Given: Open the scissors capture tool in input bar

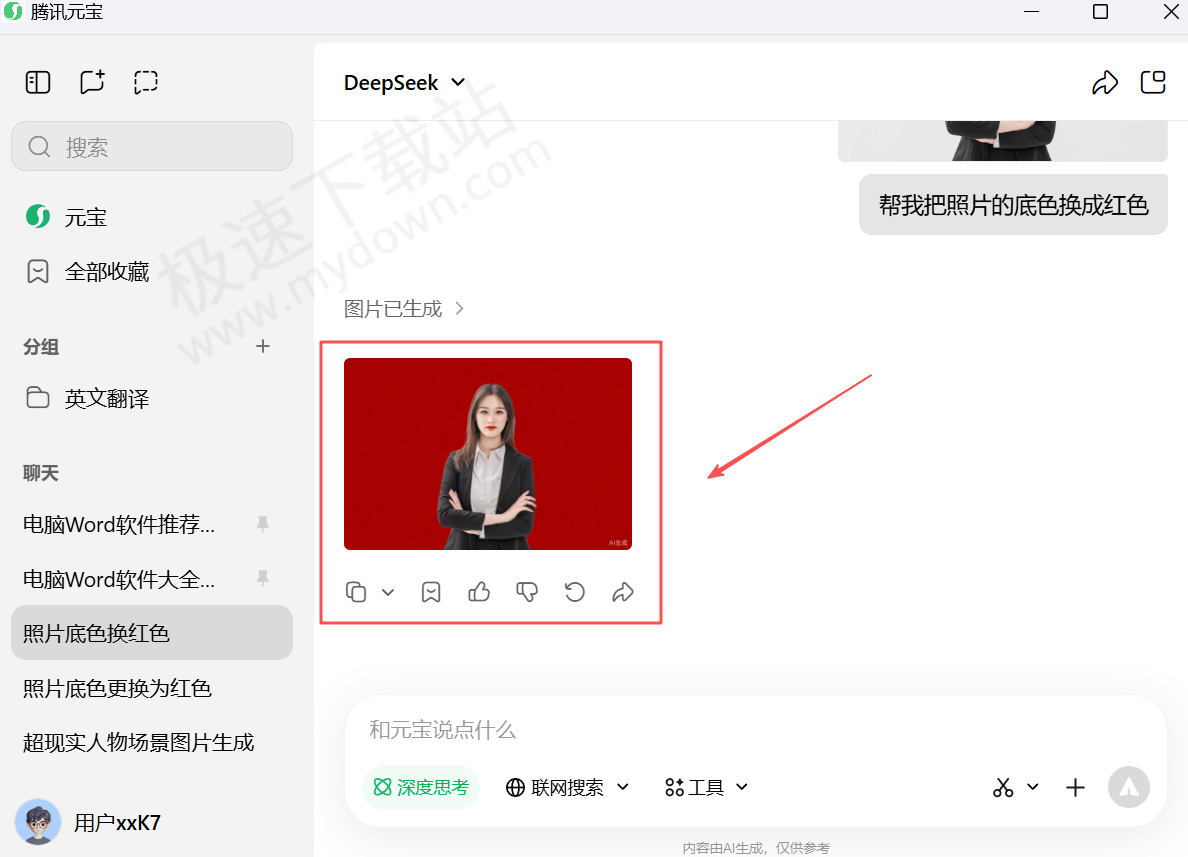Looking at the screenshot, I should (x=1003, y=787).
